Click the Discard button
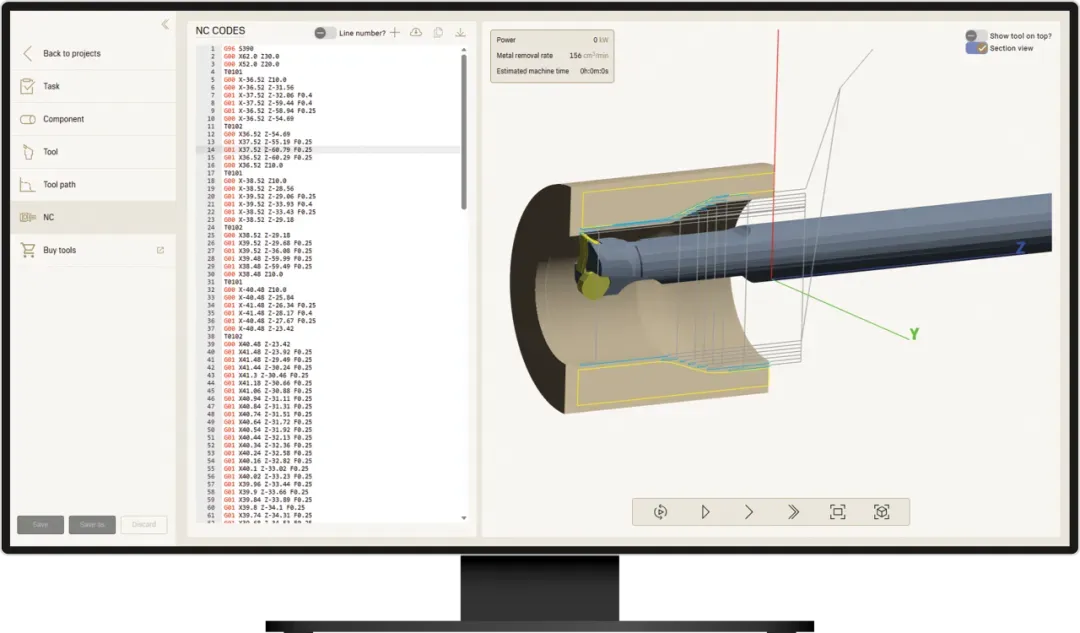Viewport: 1080px width, 633px height. click(x=144, y=524)
